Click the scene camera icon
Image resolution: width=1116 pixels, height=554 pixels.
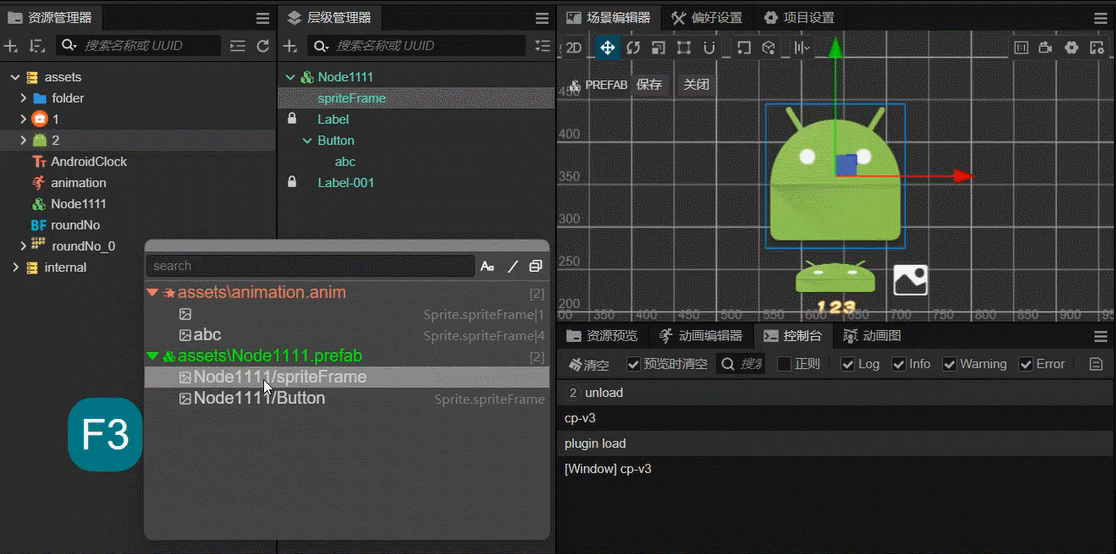pos(1046,48)
